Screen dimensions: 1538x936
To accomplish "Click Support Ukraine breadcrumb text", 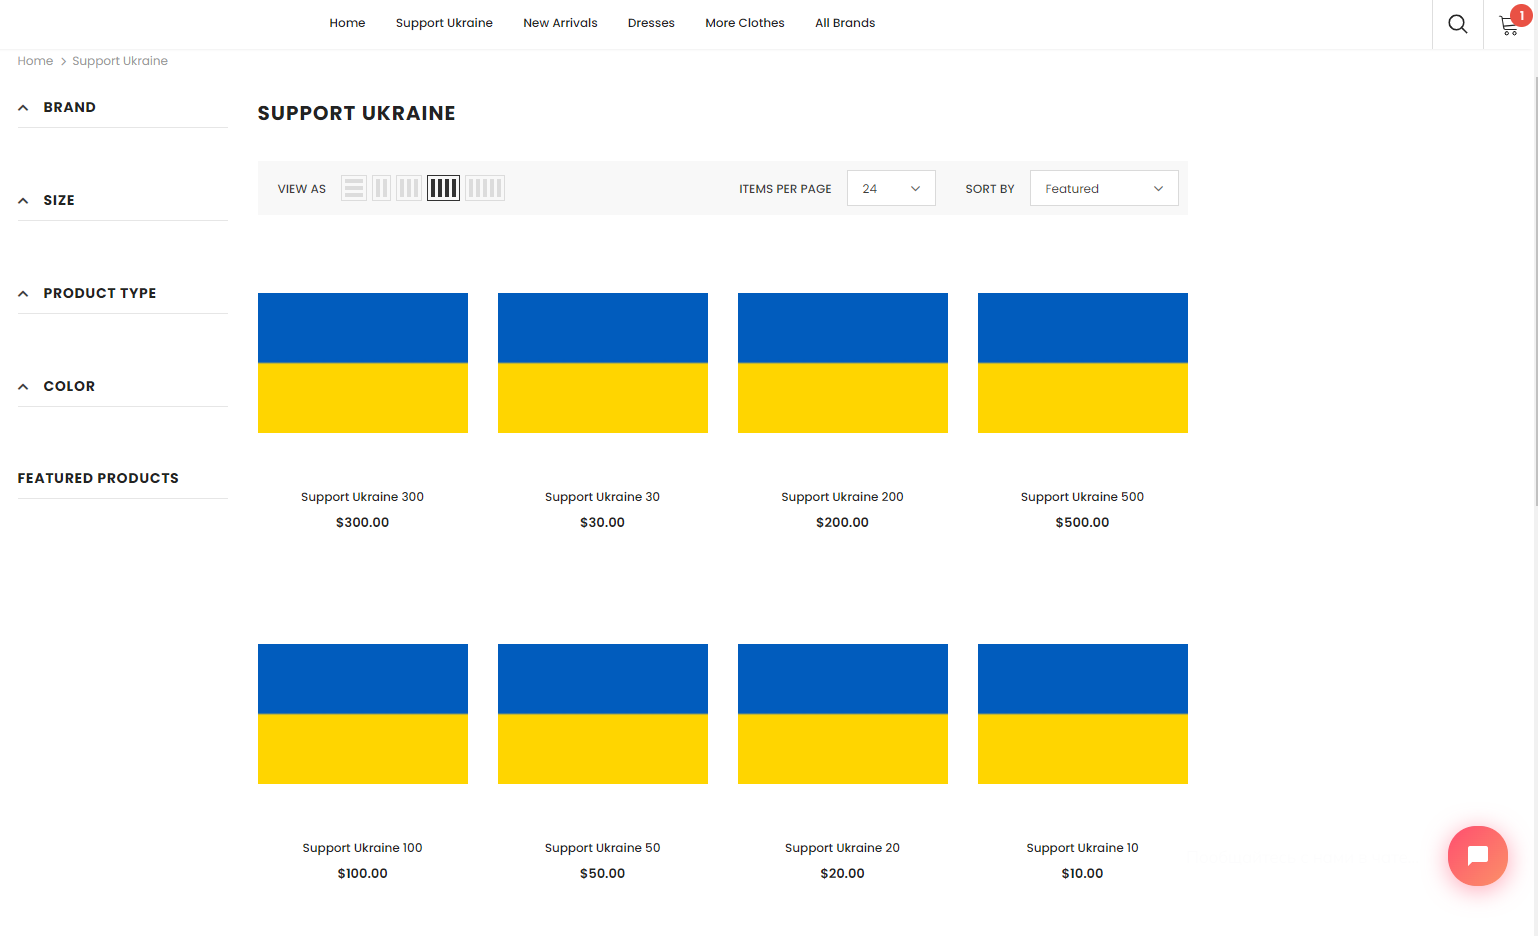I will pyautogui.click(x=120, y=61).
